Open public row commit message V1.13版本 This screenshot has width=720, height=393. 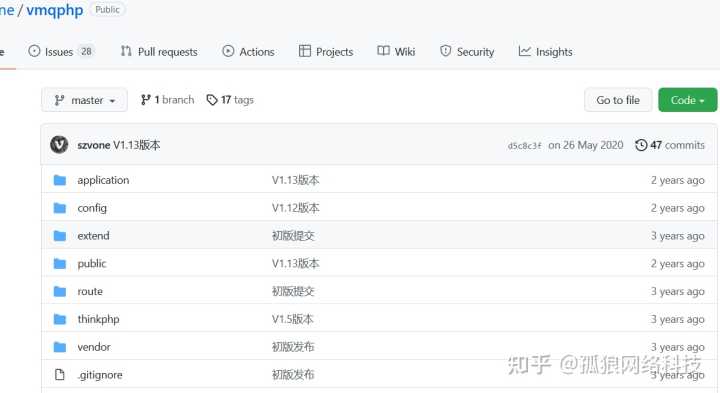(x=295, y=264)
